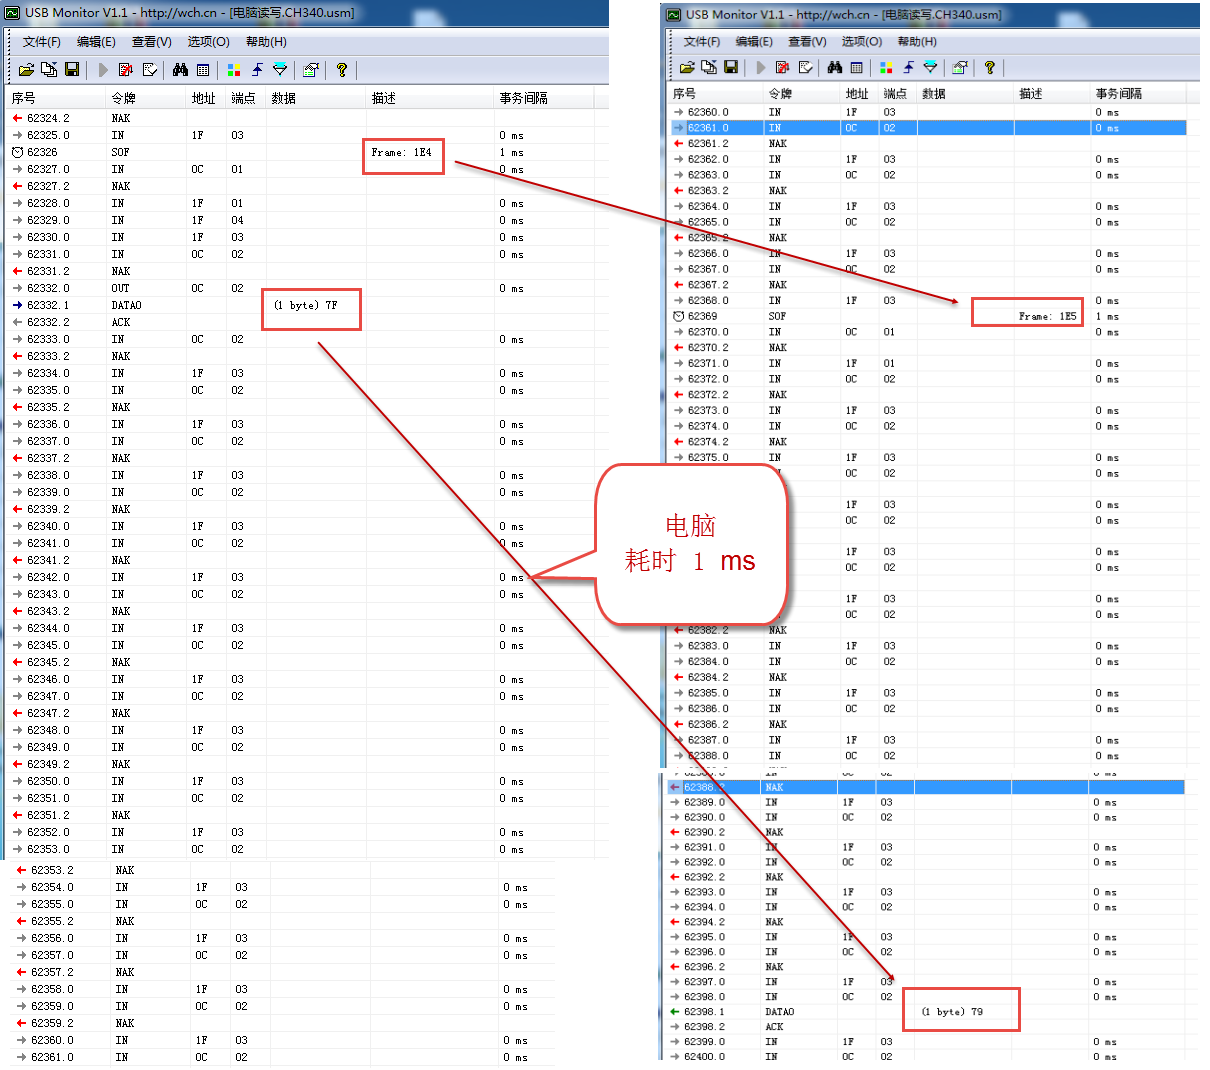Click the four-color squares icon in left window toolbar
The image size is (1210, 1070).
233,70
